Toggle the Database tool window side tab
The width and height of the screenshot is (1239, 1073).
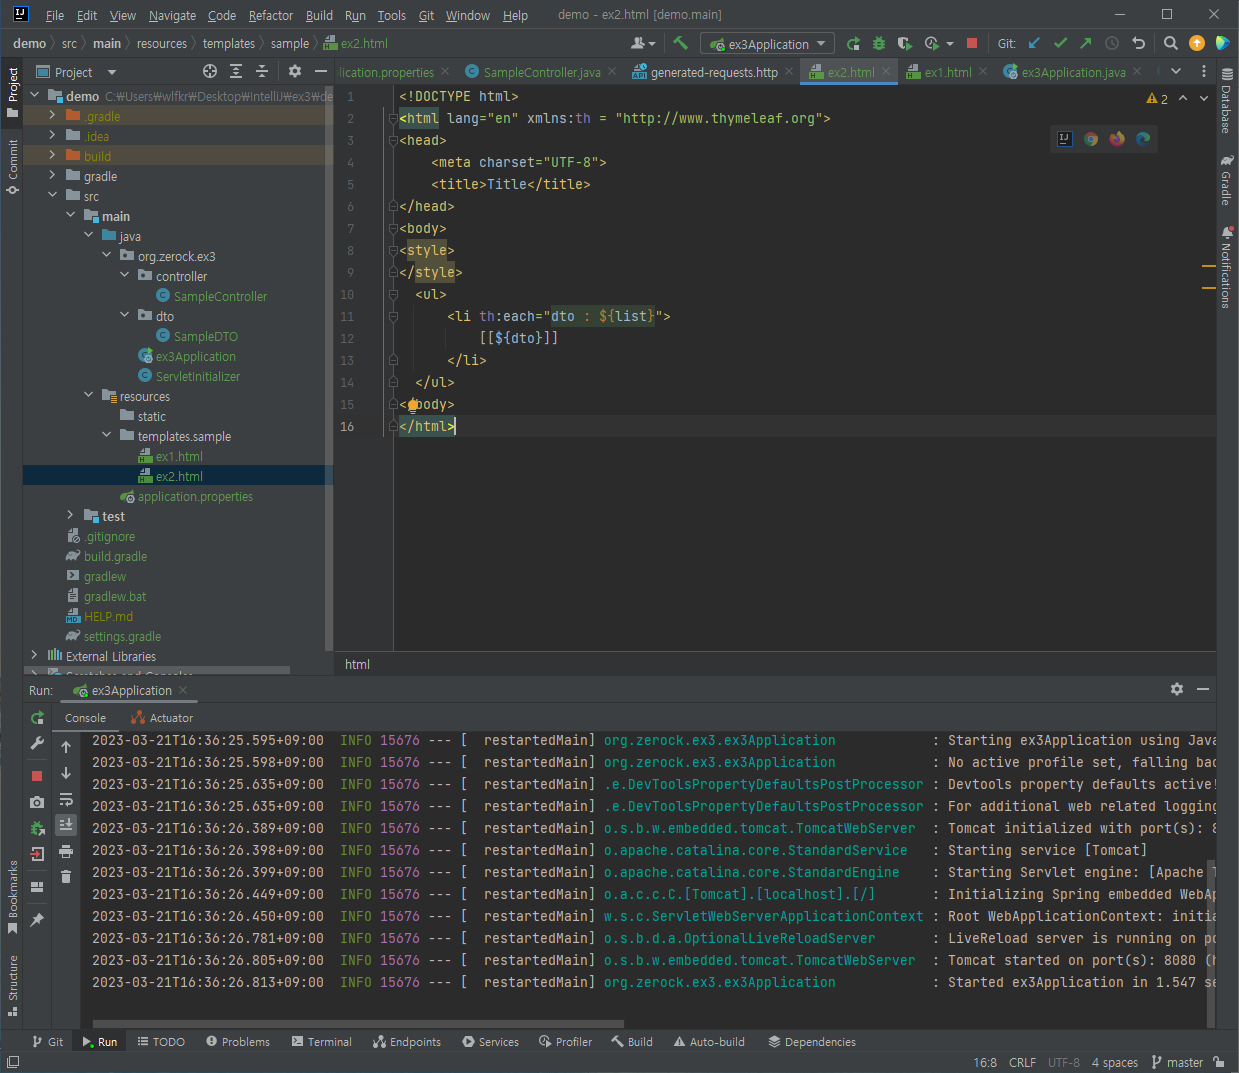[1227, 101]
